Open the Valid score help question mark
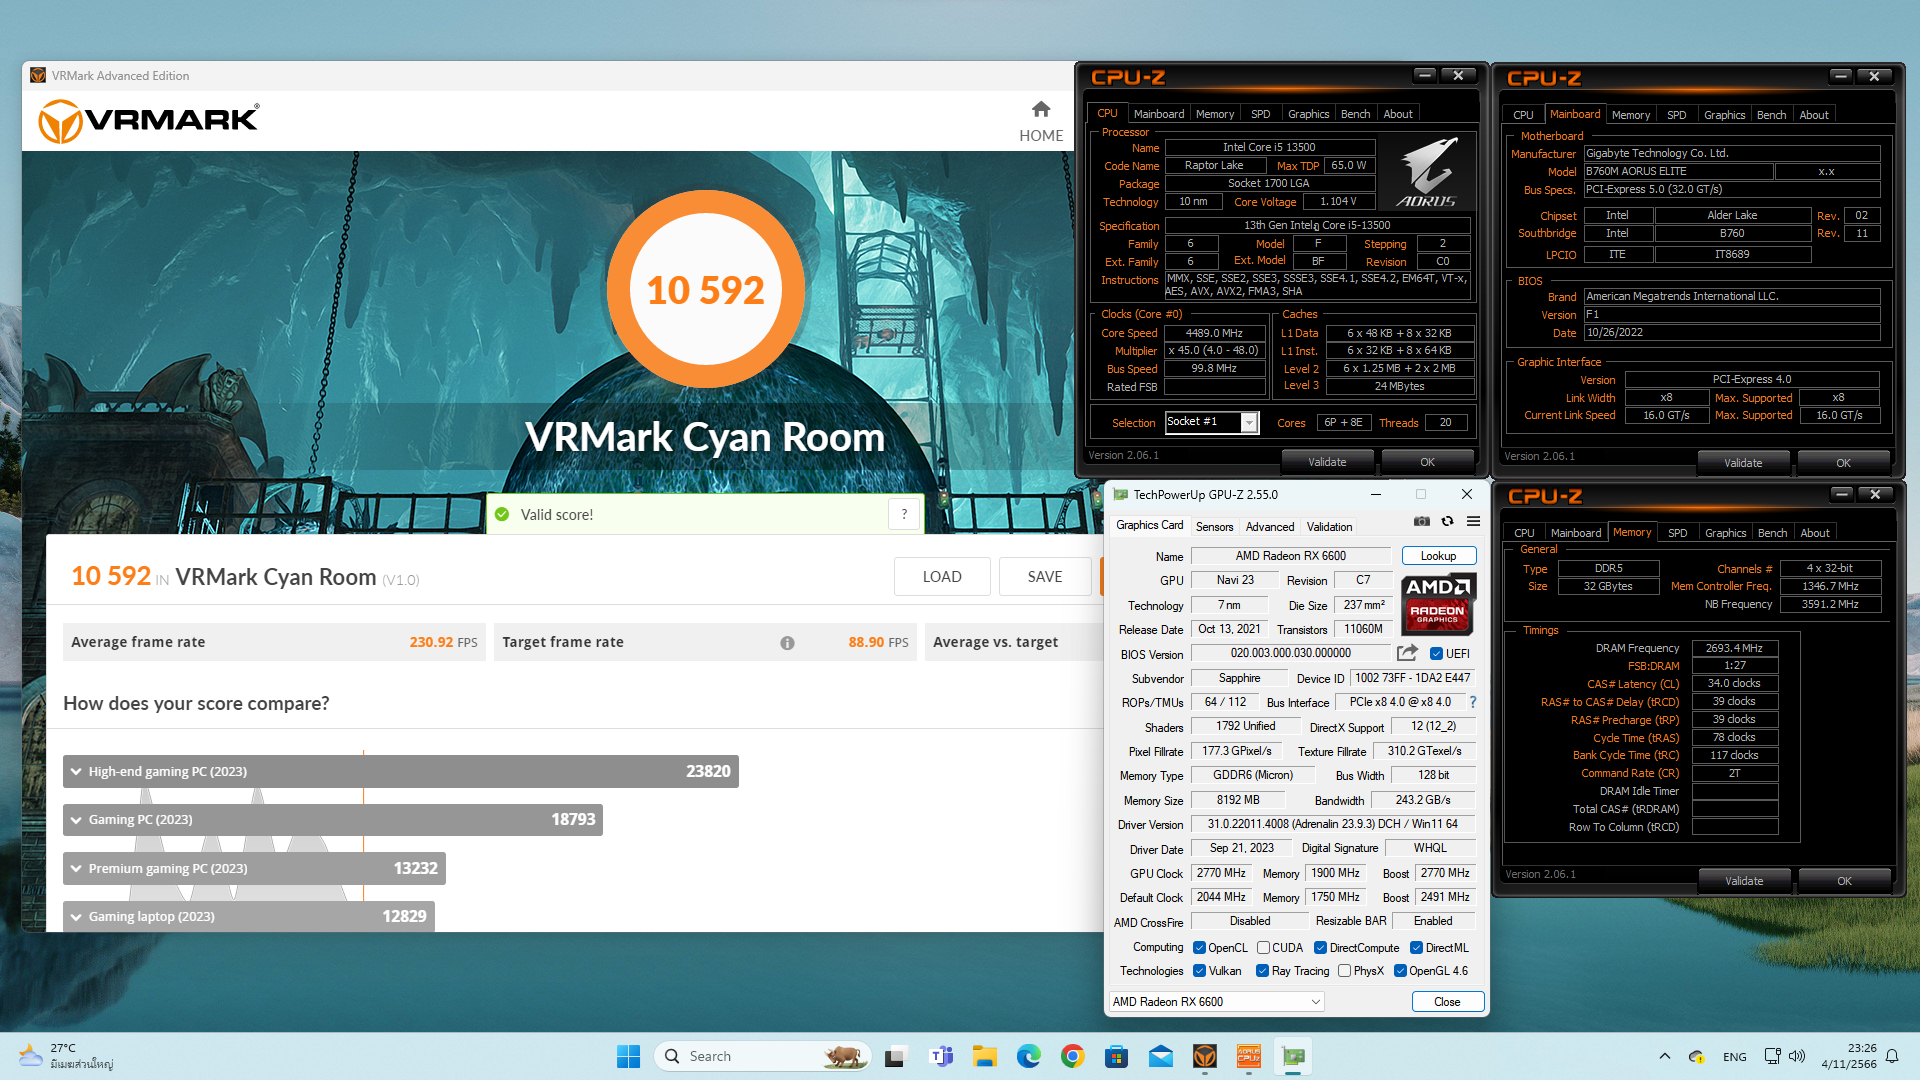 pos(904,514)
